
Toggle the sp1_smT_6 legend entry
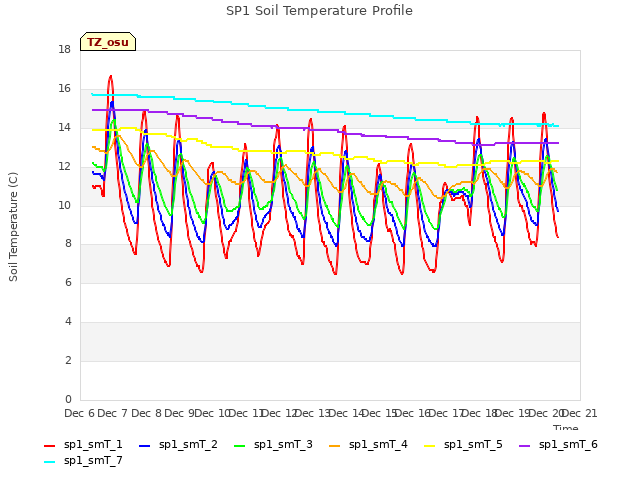click(558, 444)
